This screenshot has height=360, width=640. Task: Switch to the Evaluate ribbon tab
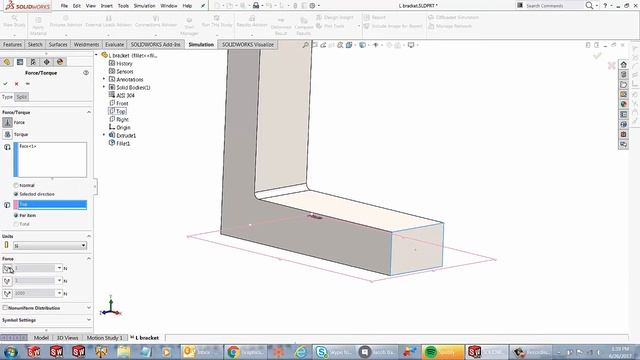tap(114, 44)
